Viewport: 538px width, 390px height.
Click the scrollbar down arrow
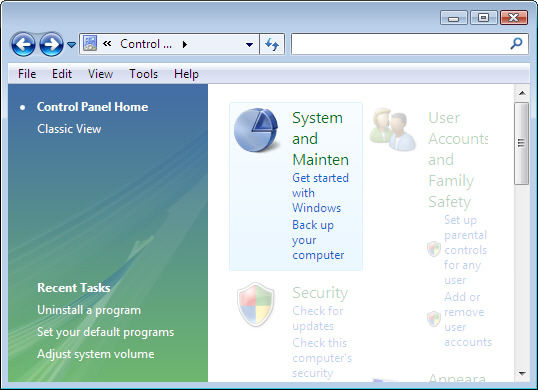pos(522,374)
